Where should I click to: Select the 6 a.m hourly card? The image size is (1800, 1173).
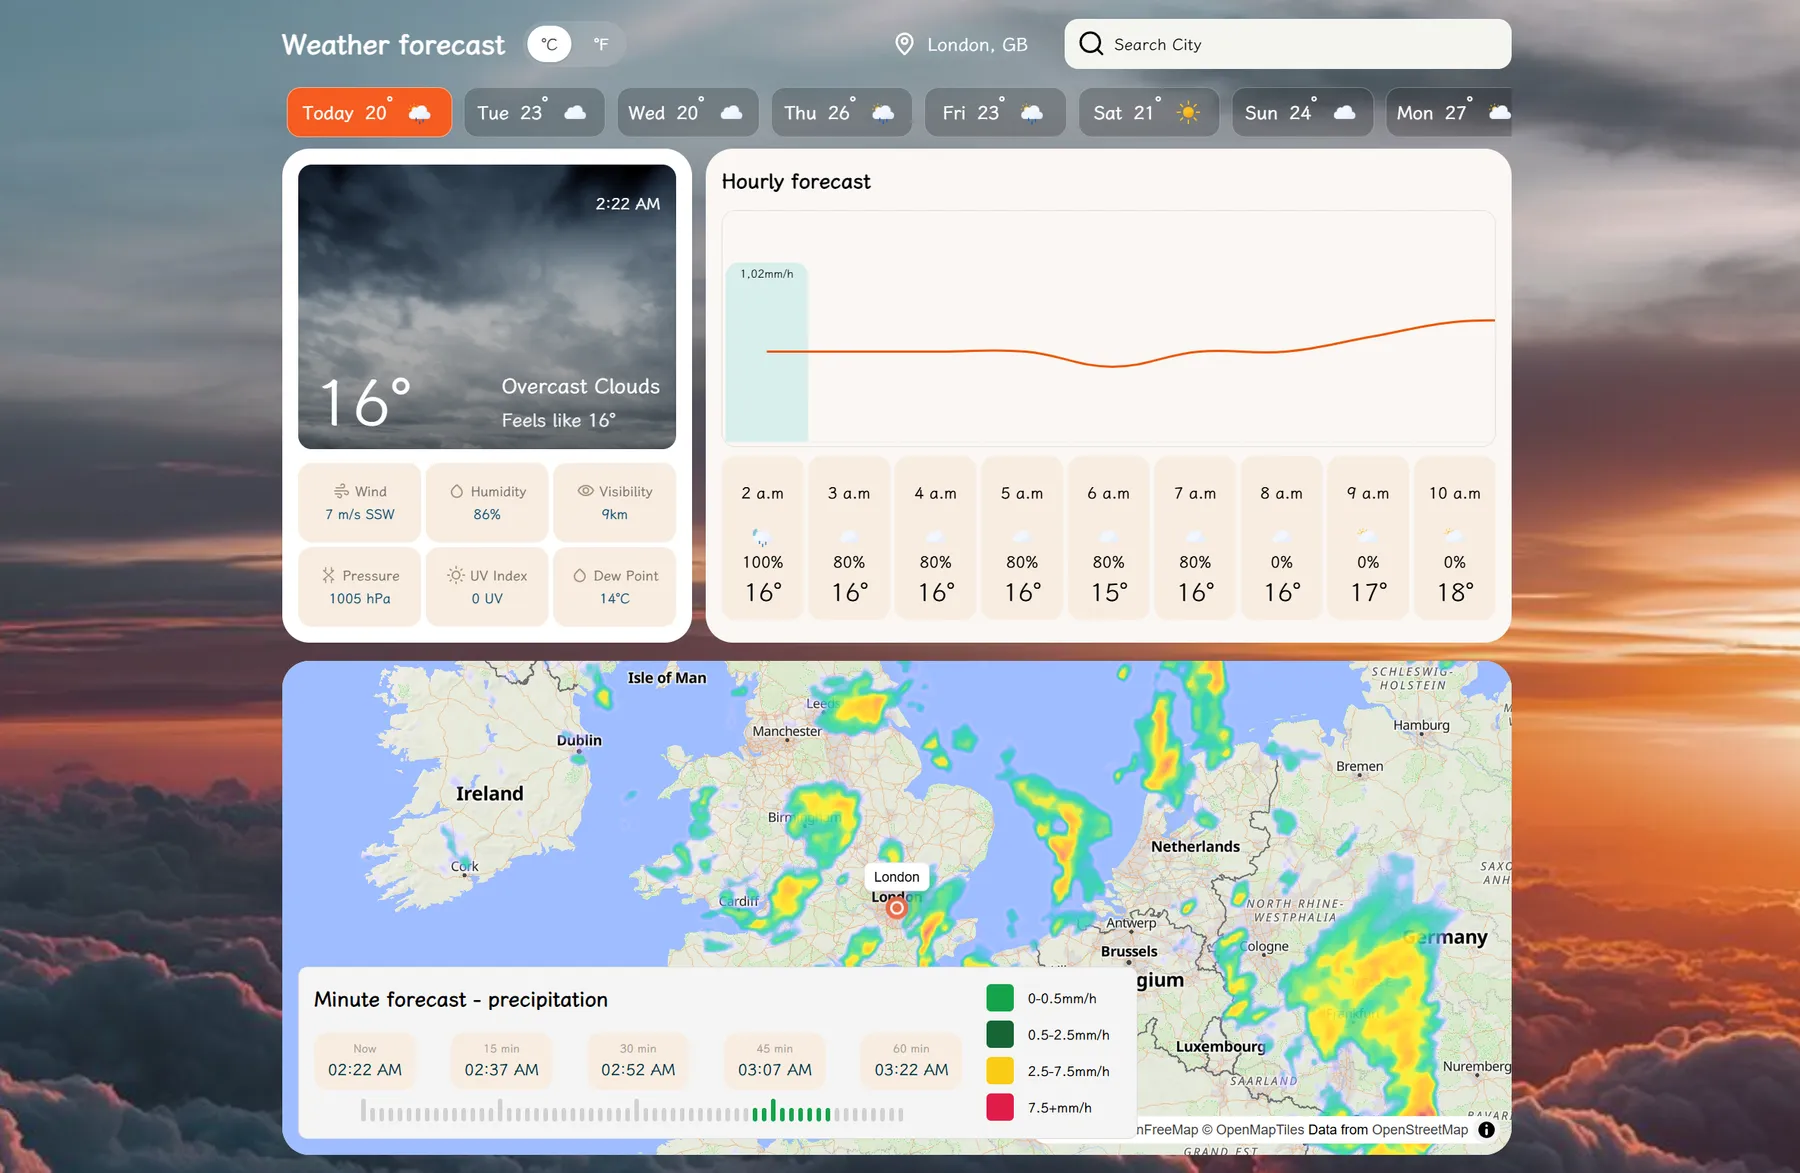point(1109,538)
